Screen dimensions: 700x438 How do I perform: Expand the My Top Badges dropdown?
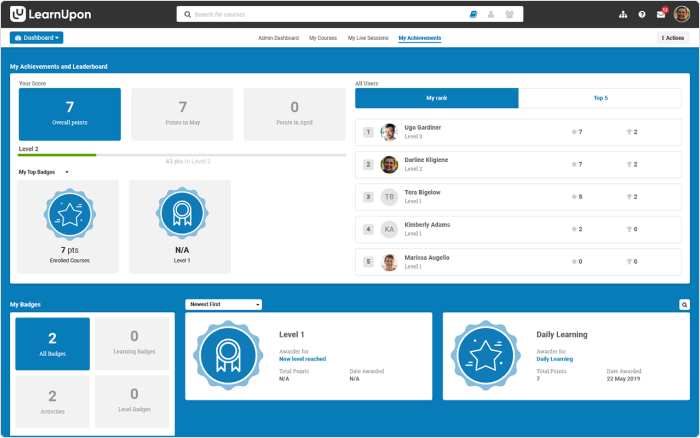coord(44,172)
